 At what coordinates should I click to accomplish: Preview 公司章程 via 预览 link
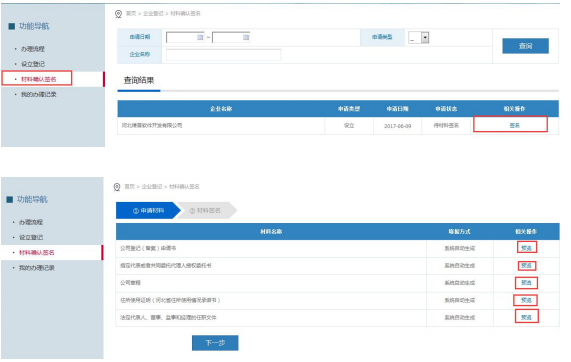(x=527, y=283)
